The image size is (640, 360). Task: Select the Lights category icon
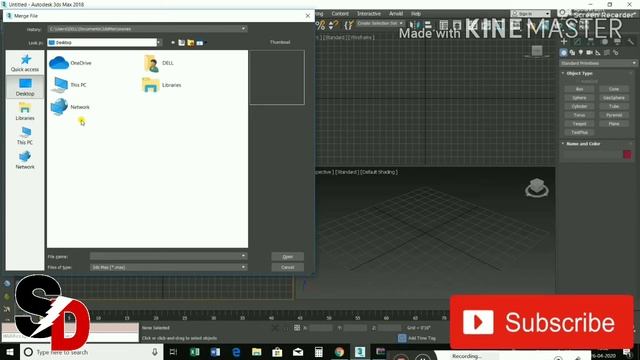click(581, 53)
